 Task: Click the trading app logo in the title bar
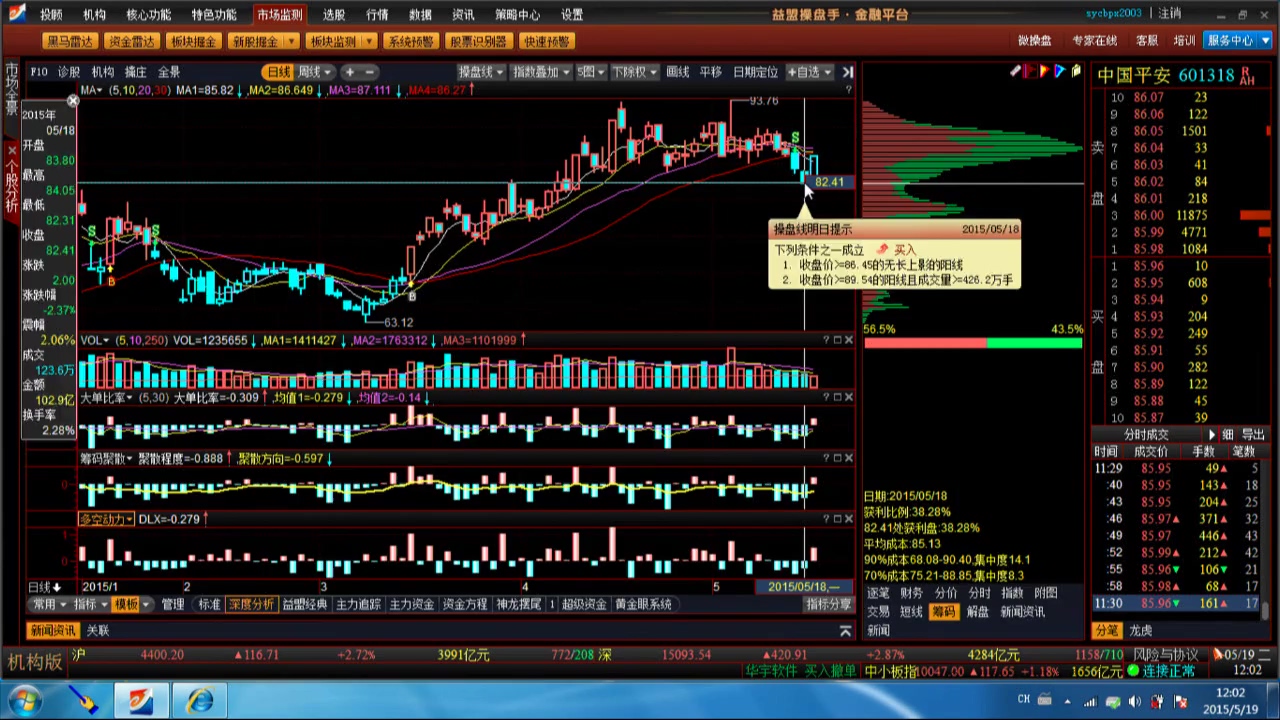(x=17, y=13)
